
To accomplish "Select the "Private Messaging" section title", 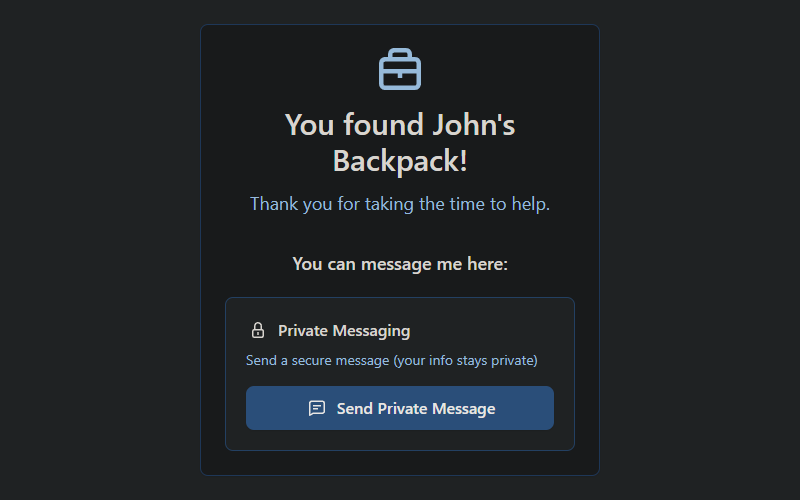I will (x=344, y=331).
